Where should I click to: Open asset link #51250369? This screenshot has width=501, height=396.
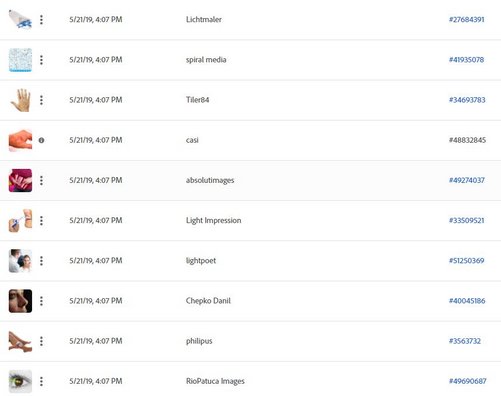(x=466, y=261)
